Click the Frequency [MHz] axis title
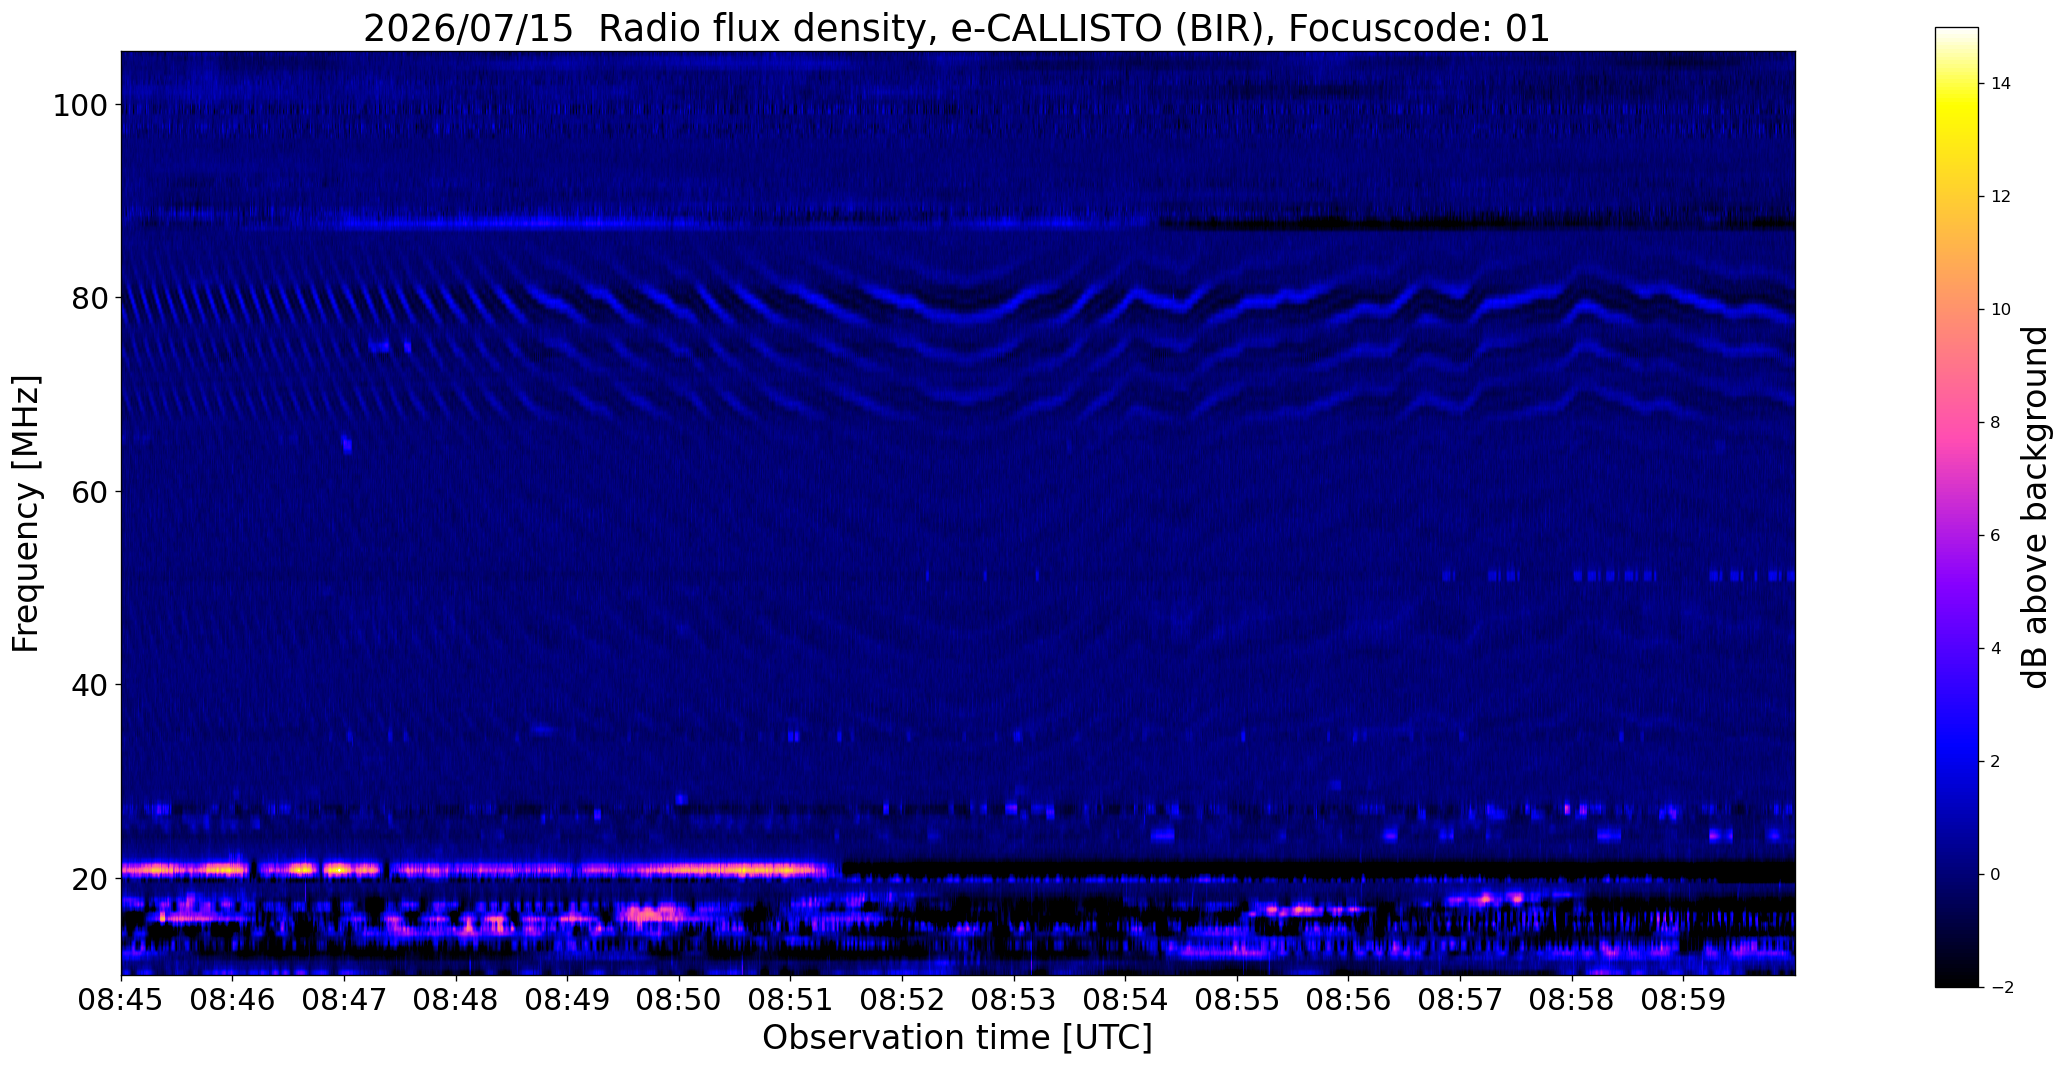The image size is (2066, 1067). coord(27,513)
